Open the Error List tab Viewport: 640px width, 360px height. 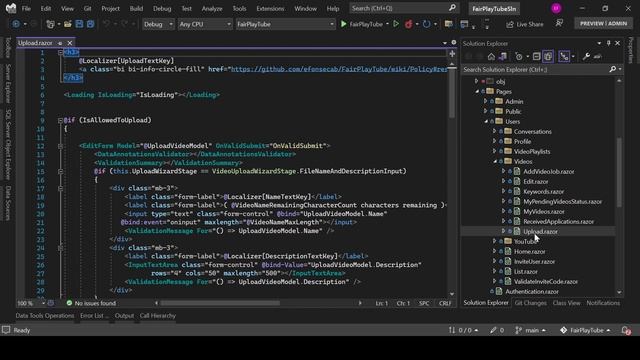pyautogui.click(x=93, y=316)
